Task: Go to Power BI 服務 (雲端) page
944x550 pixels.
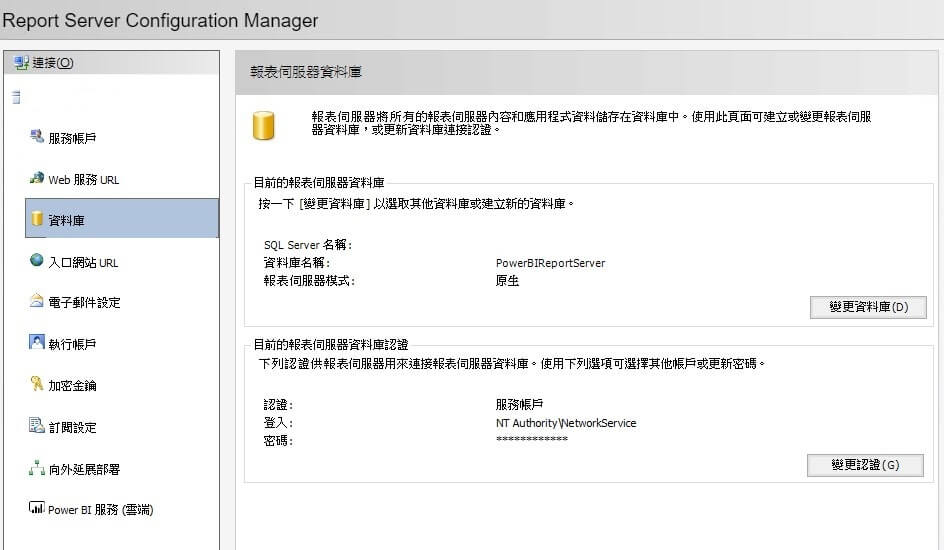Action: (x=100, y=510)
